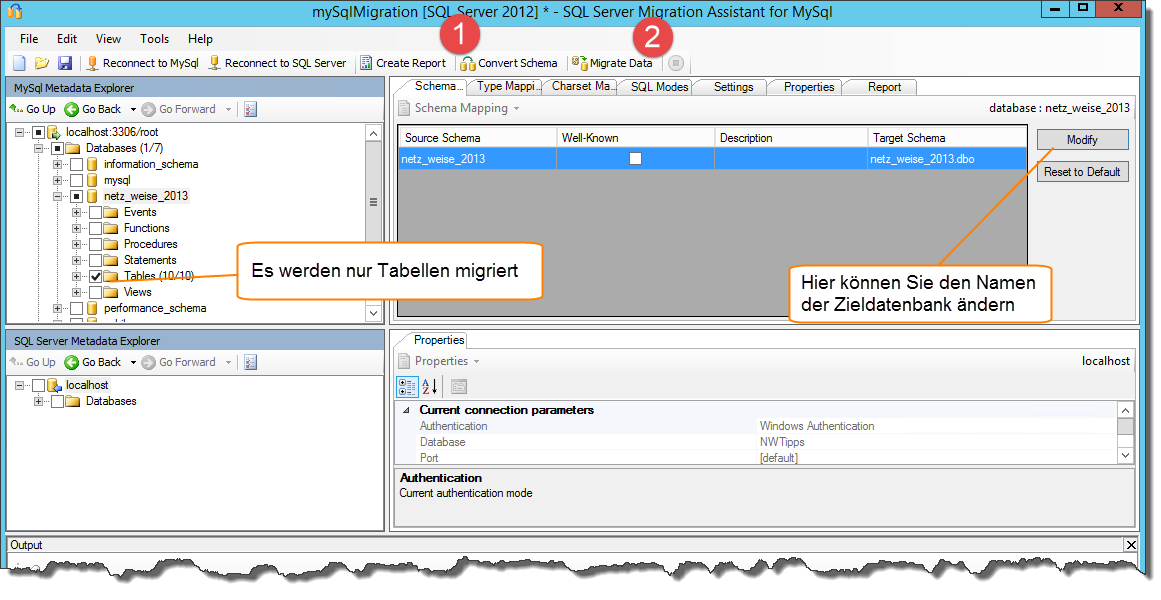The height and width of the screenshot is (600, 1161).
Task: Click the Open Project folder icon
Action: tap(42, 63)
